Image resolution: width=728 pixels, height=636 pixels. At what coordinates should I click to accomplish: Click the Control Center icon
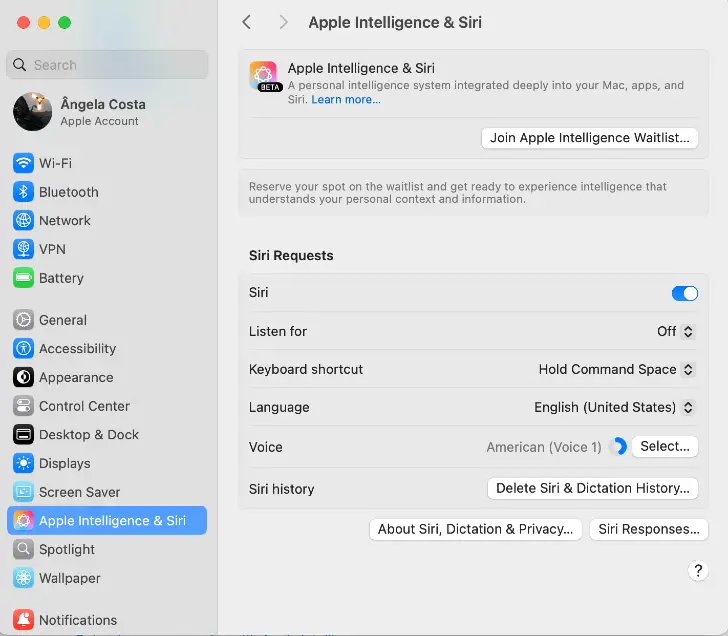23,406
